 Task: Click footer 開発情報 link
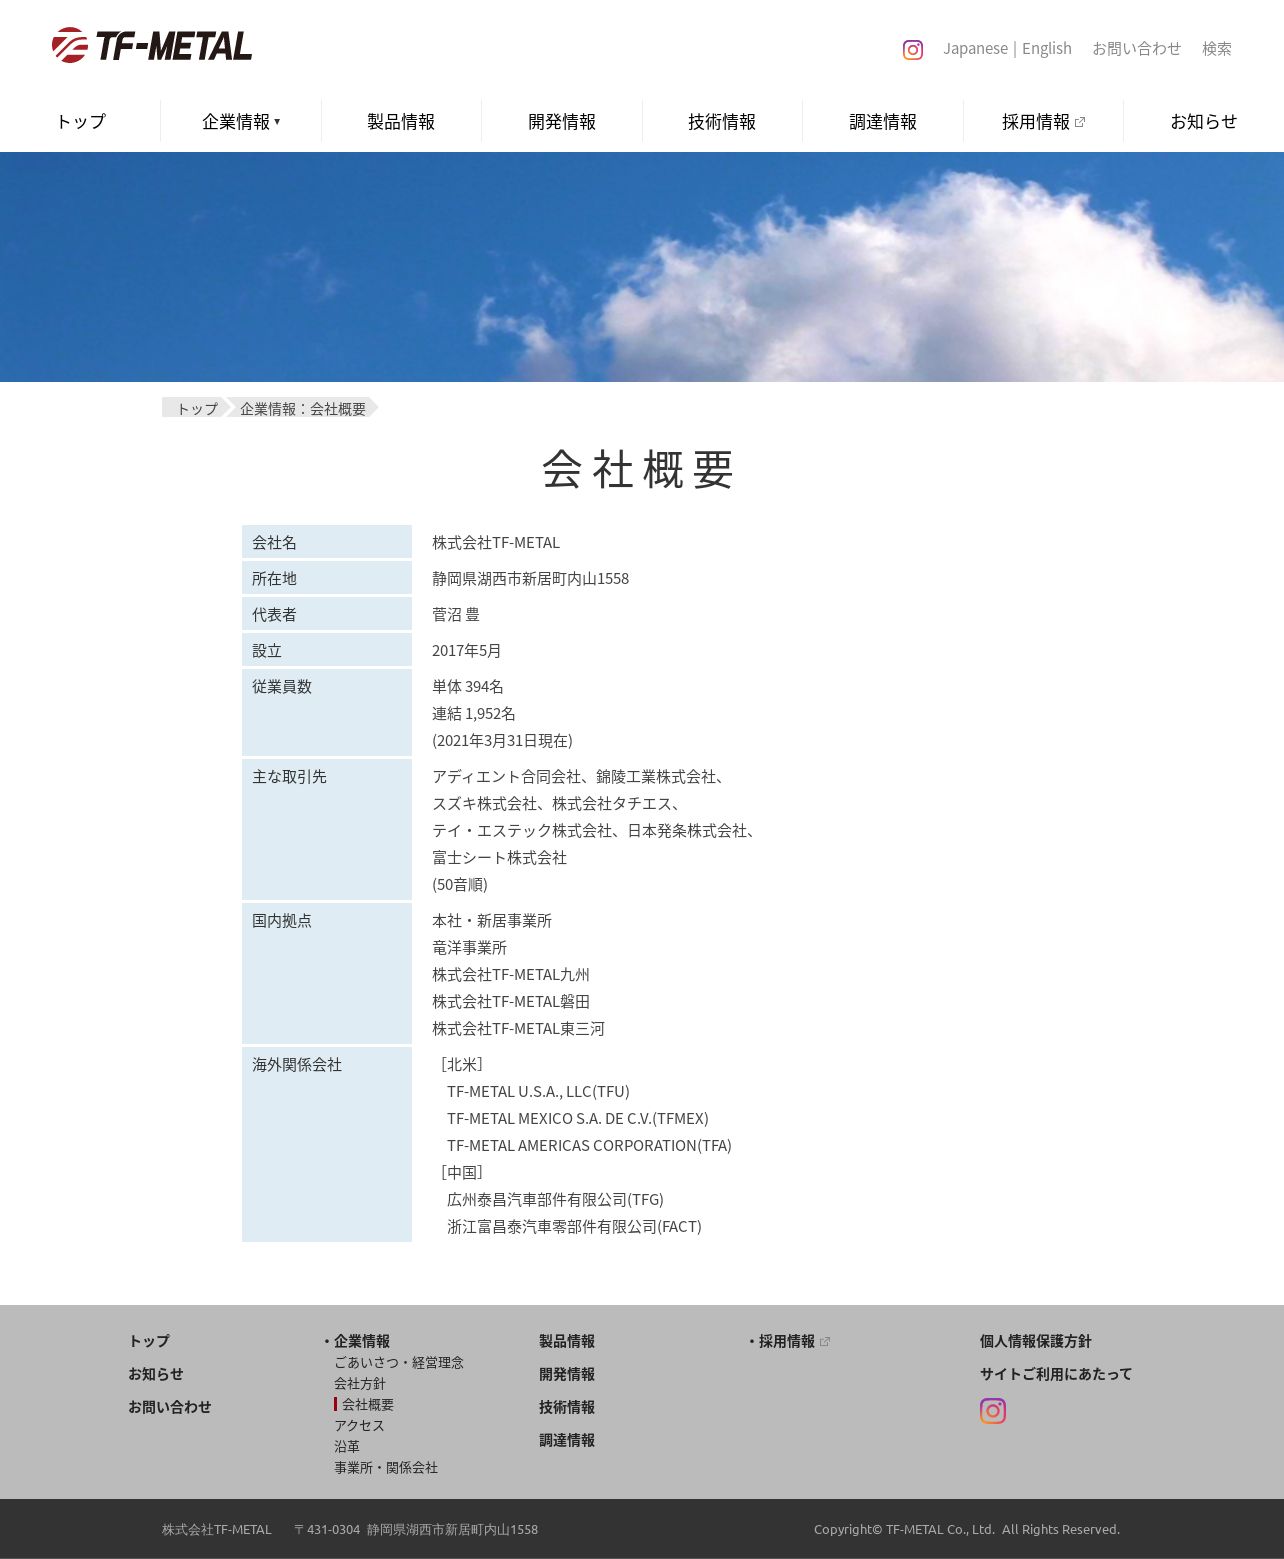tap(567, 1374)
